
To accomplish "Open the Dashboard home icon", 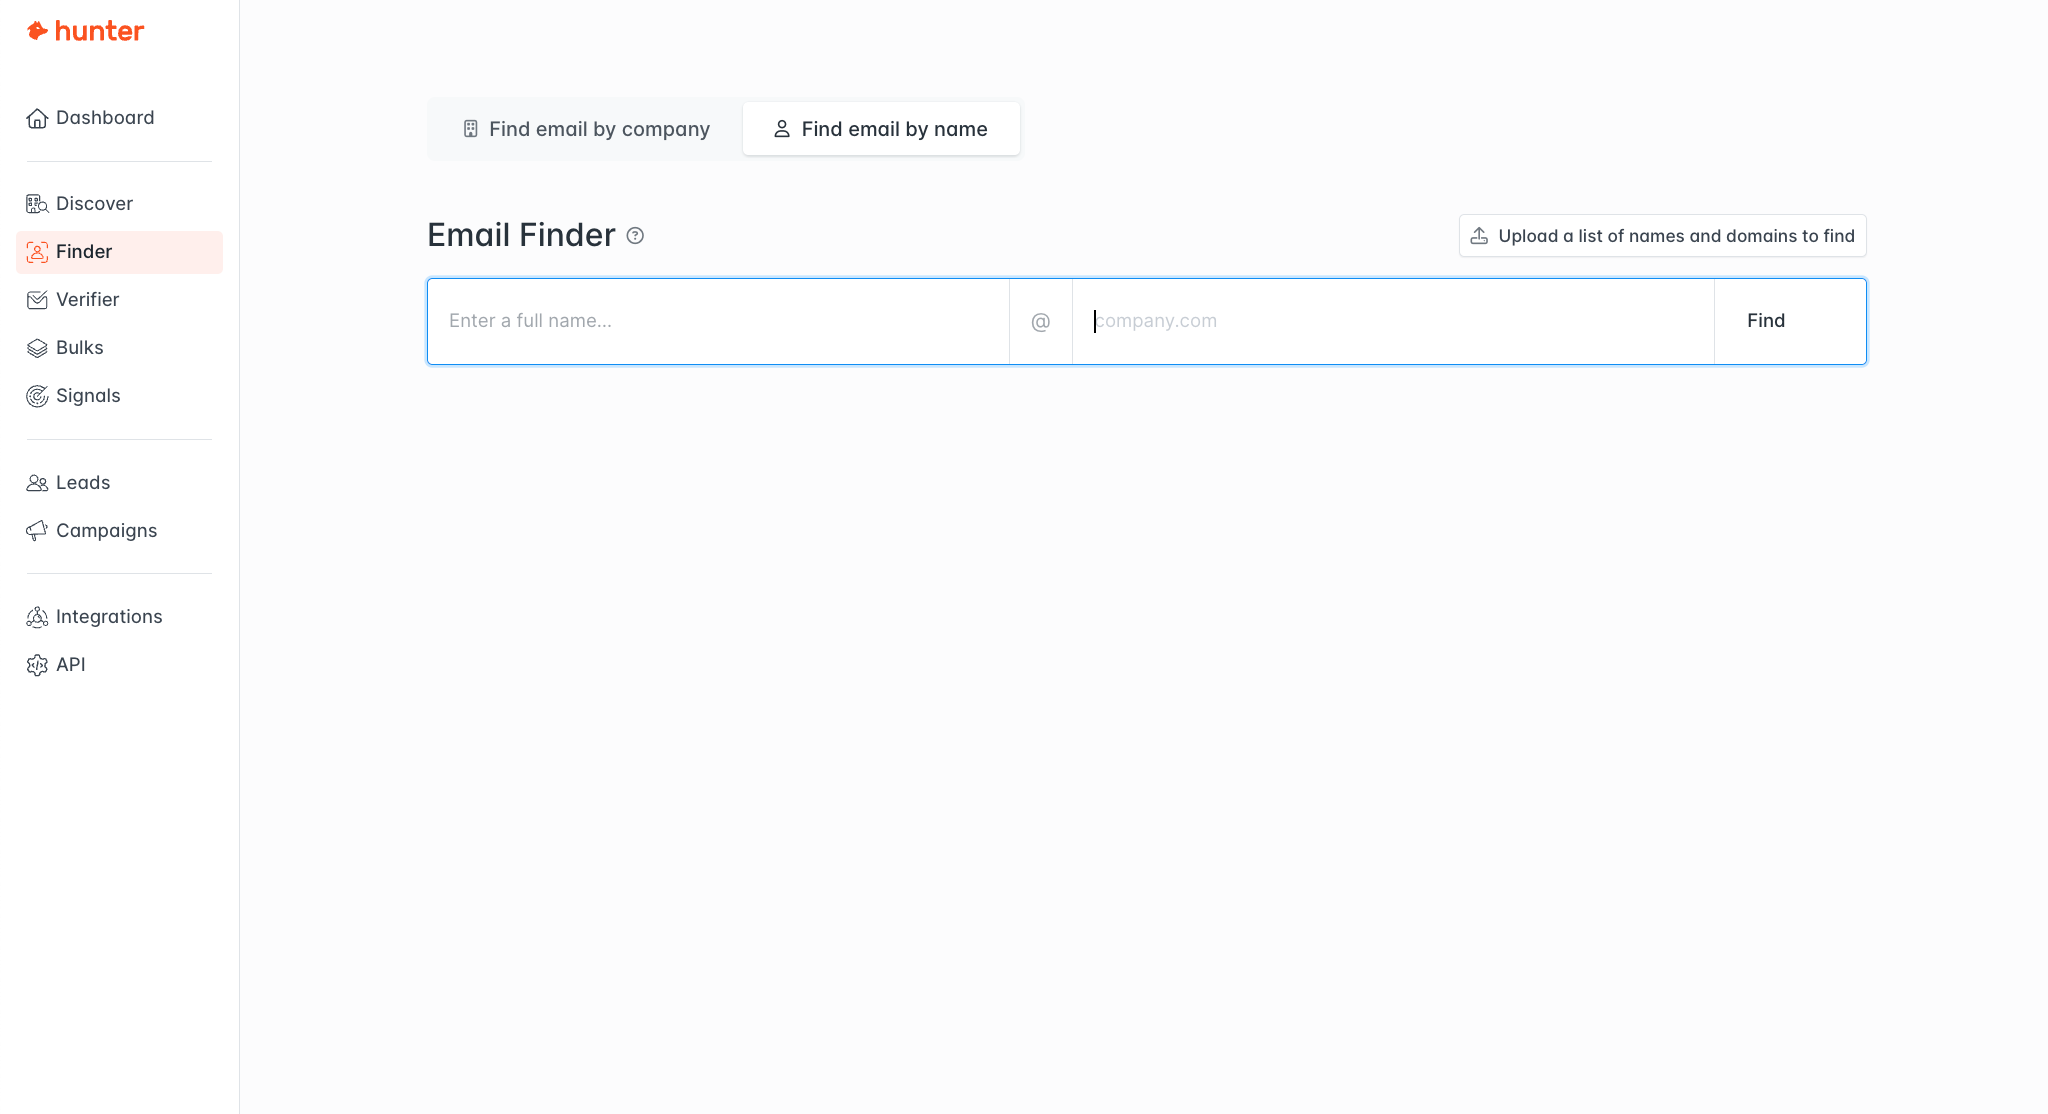I will click(x=37, y=118).
